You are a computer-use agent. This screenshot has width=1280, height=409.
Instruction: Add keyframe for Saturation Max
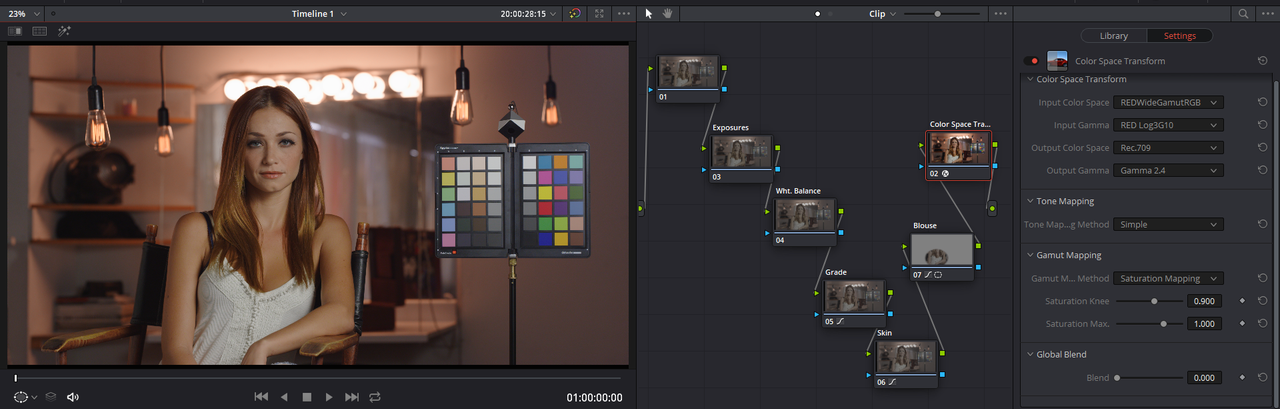tap(1242, 324)
